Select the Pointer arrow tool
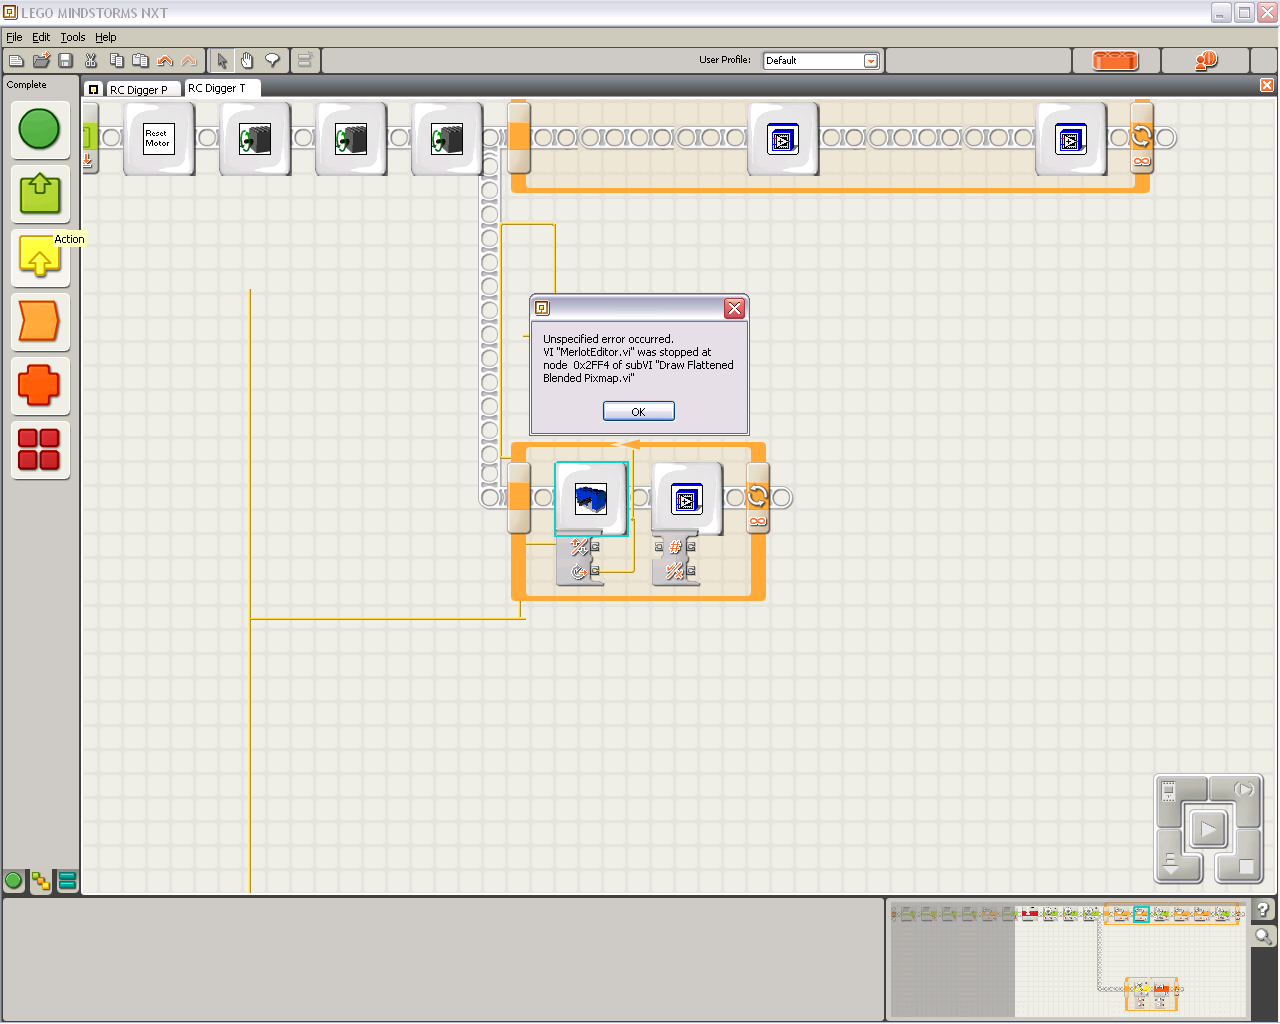The height and width of the screenshot is (1024, 1280). [x=222, y=61]
